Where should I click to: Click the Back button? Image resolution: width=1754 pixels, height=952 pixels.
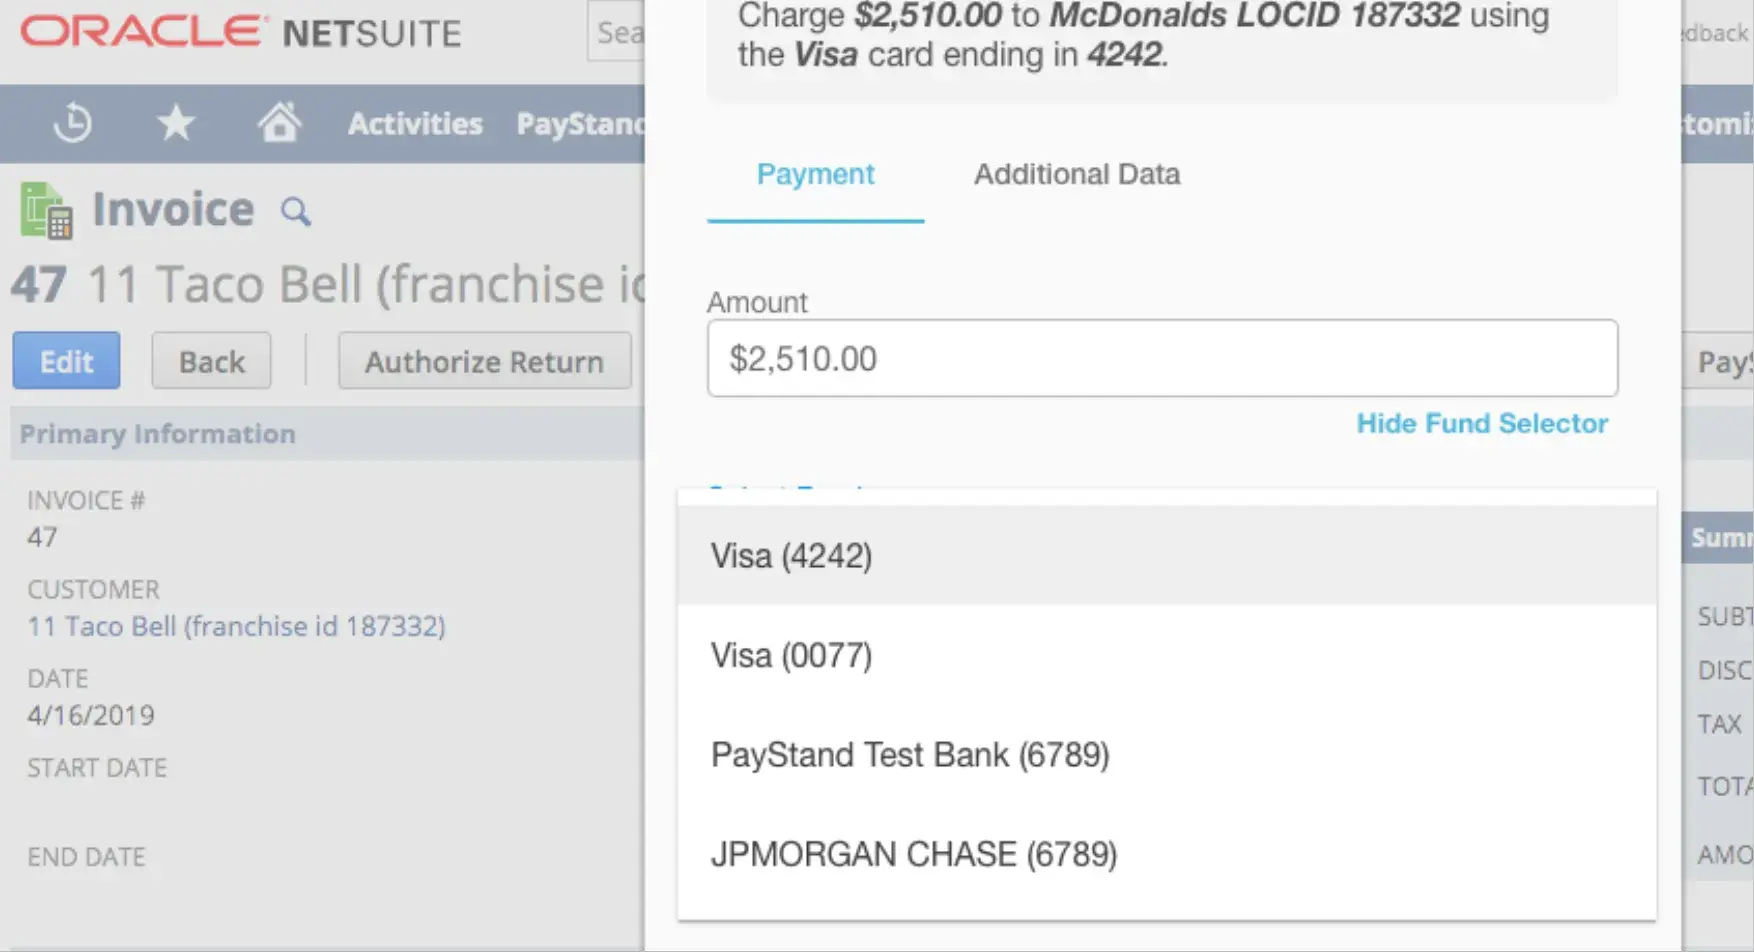pos(210,360)
